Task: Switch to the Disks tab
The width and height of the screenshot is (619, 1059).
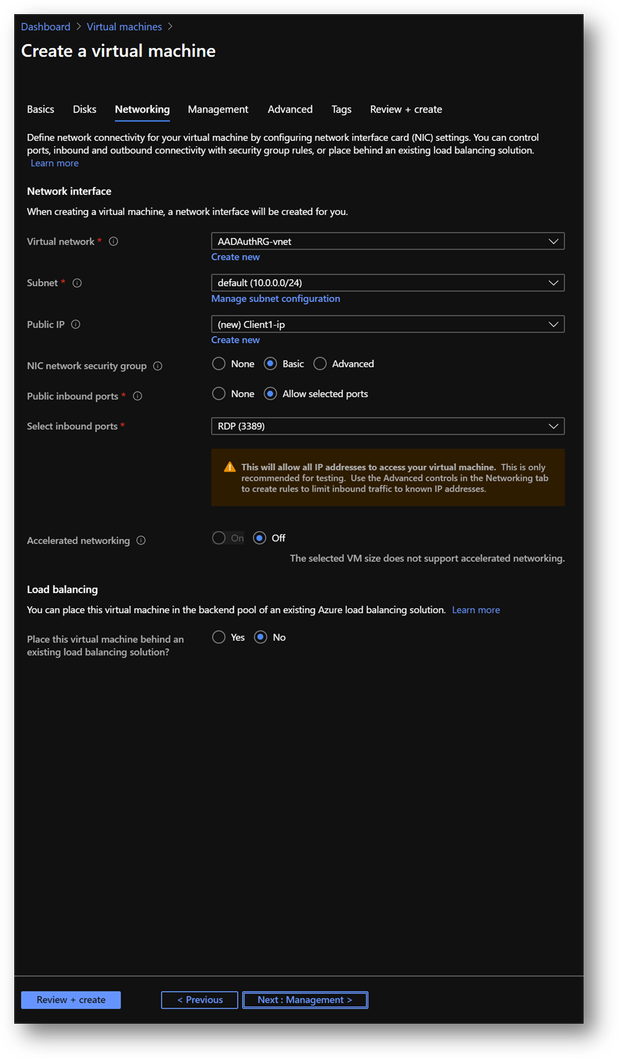Action: coord(85,110)
